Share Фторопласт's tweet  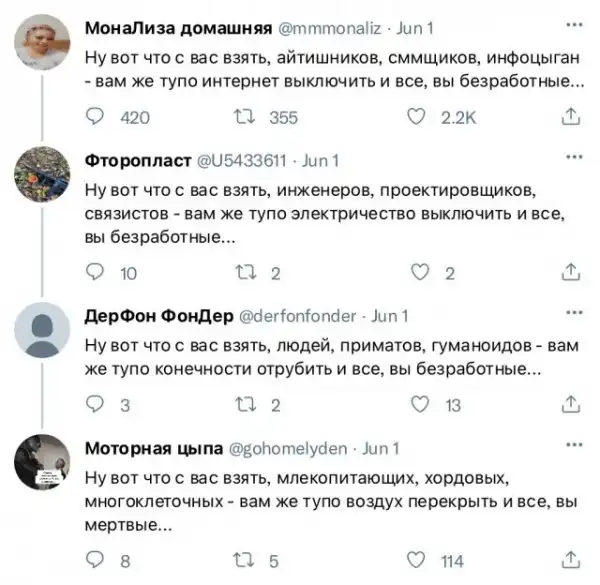point(571,272)
